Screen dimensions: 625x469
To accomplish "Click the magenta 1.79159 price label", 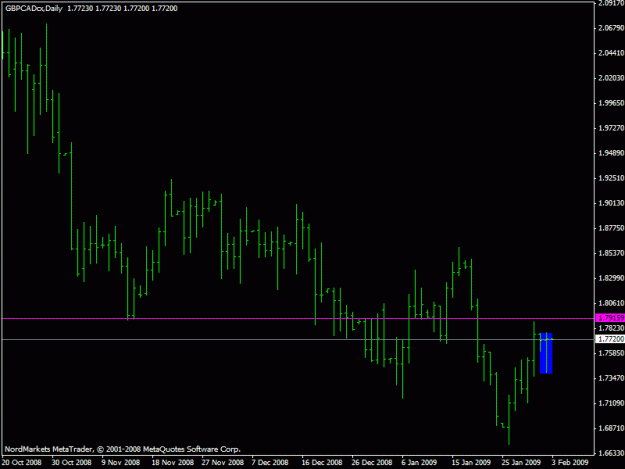I will (x=610, y=318).
